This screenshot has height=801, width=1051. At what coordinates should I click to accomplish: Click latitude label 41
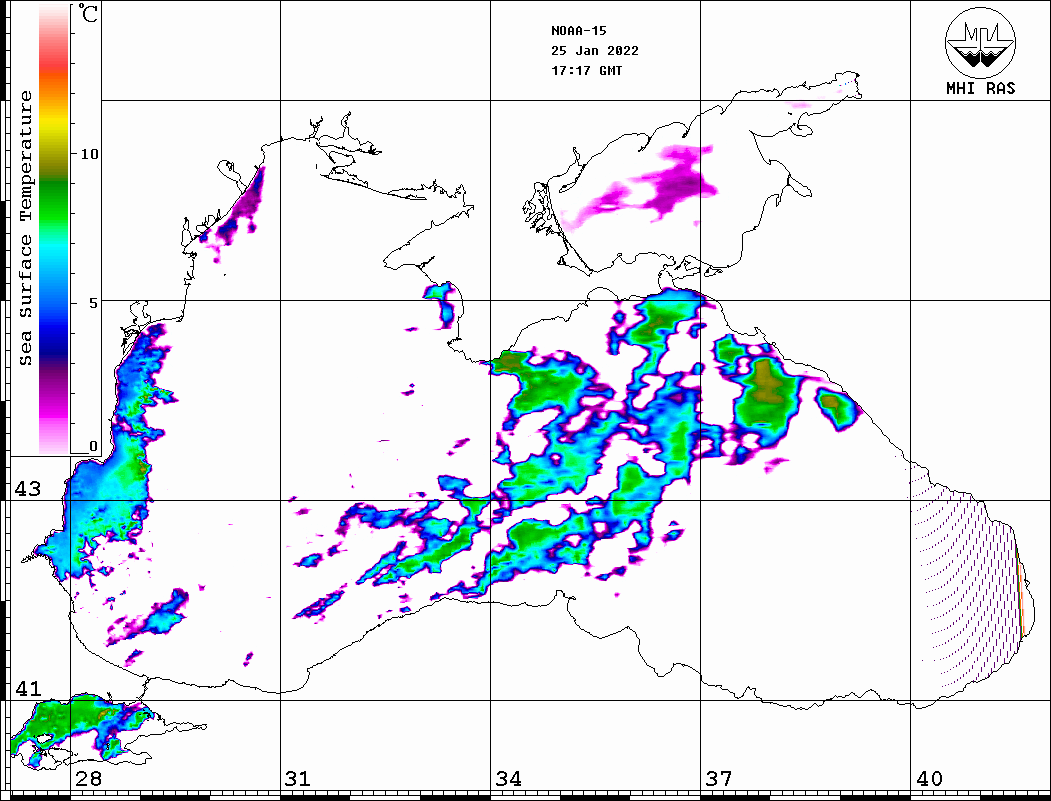coord(27,689)
